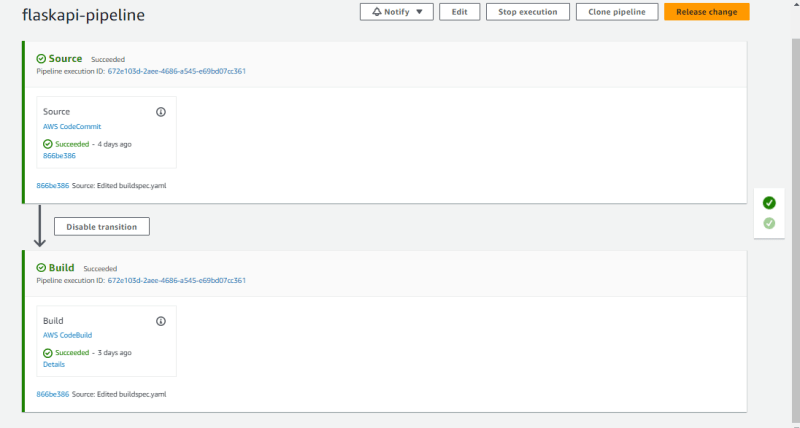Open Details link in Build action
Image resolution: width=800 pixels, height=428 pixels.
tap(54, 364)
